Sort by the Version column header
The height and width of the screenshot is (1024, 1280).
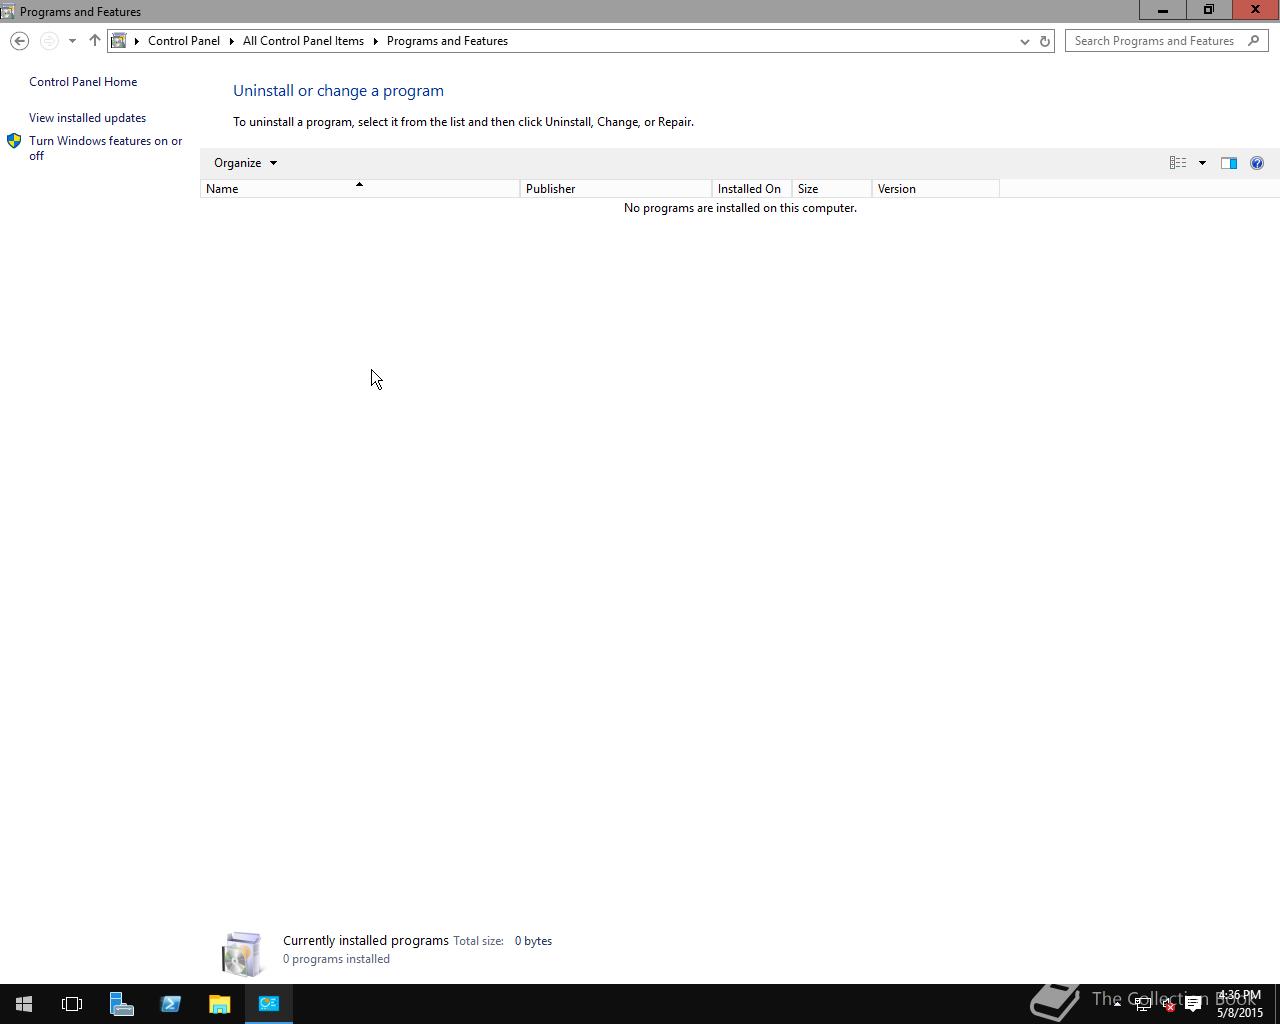tap(936, 189)
